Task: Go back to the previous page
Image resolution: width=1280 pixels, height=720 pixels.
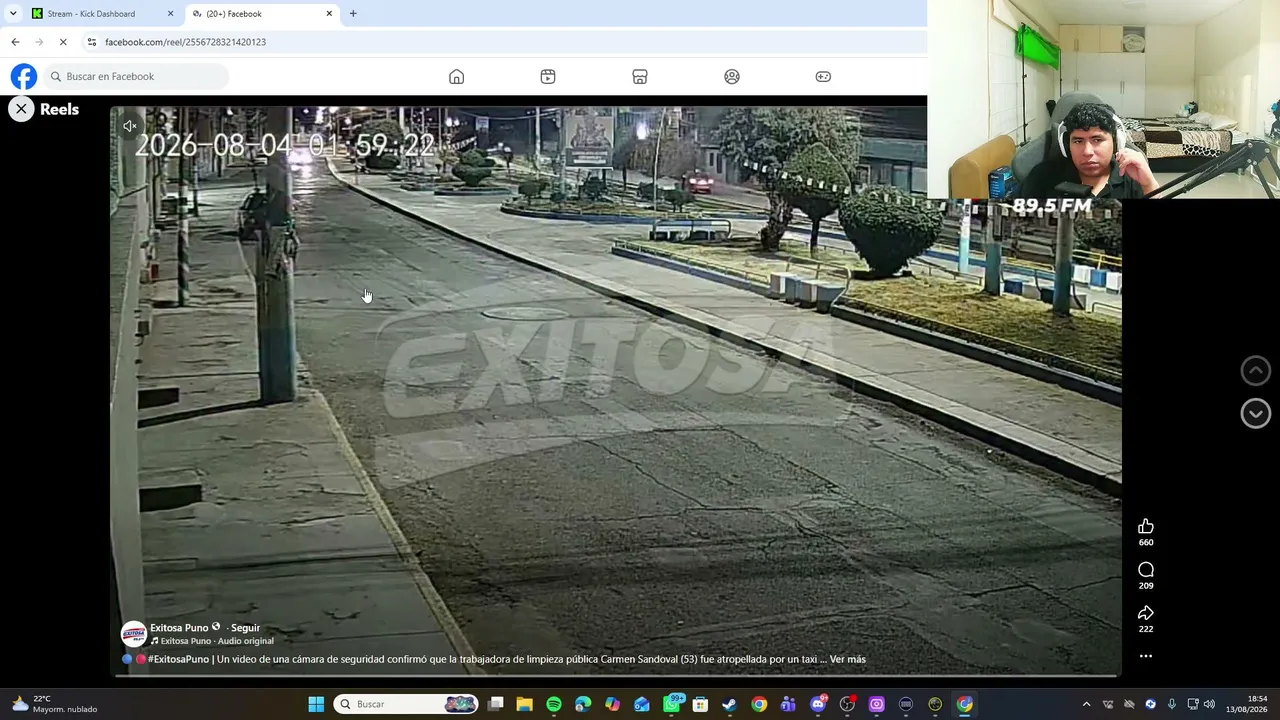Action: coord(15,42)
